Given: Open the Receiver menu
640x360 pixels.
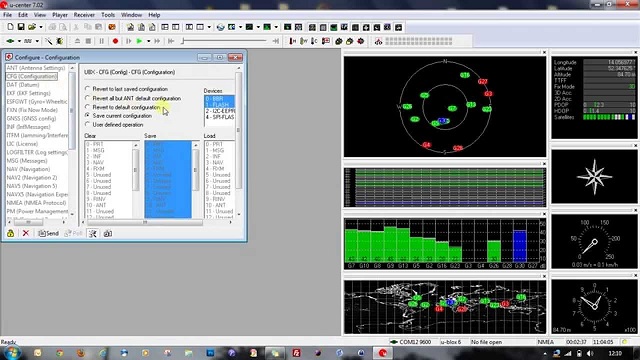Looking at the screenshot, I should tap(84, 15).
